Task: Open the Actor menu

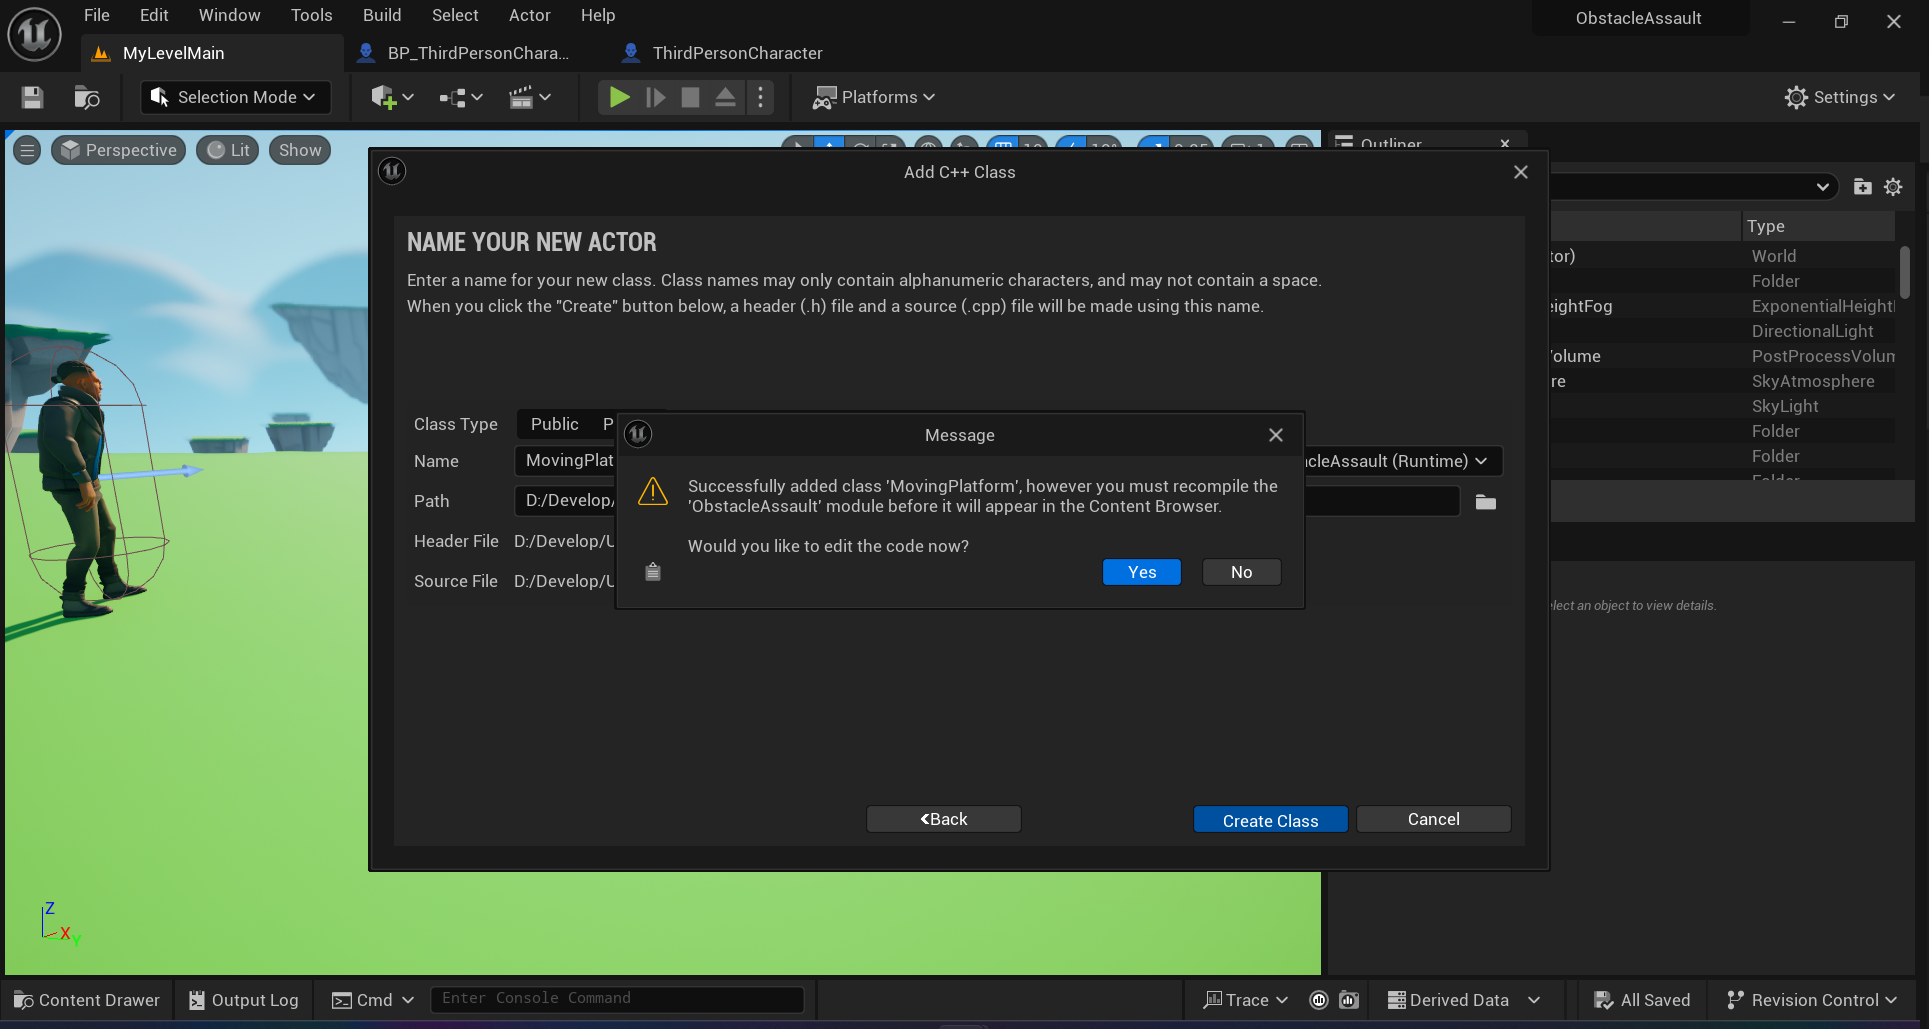Action: [x=529, y=15]
